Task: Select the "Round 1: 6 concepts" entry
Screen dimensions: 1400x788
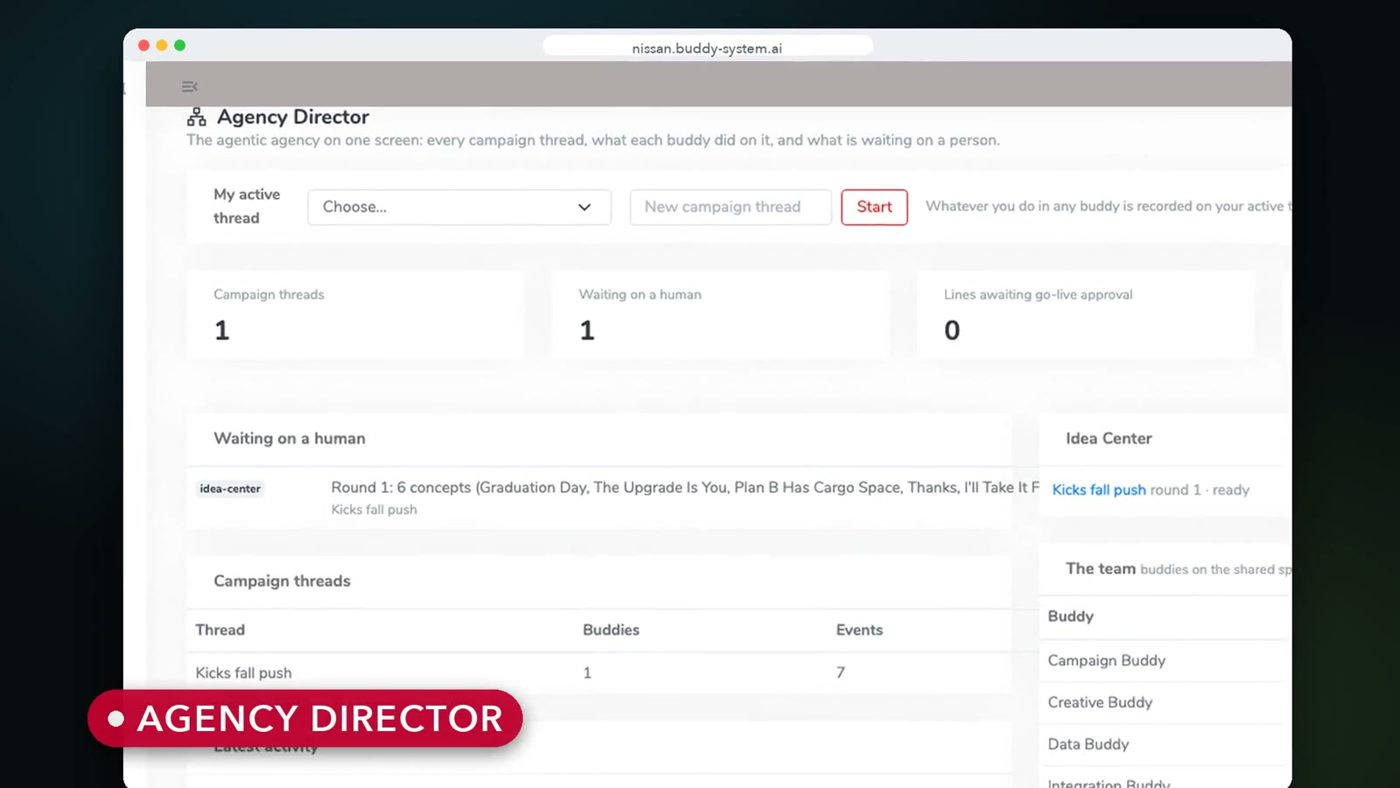Action: [685, 488]
